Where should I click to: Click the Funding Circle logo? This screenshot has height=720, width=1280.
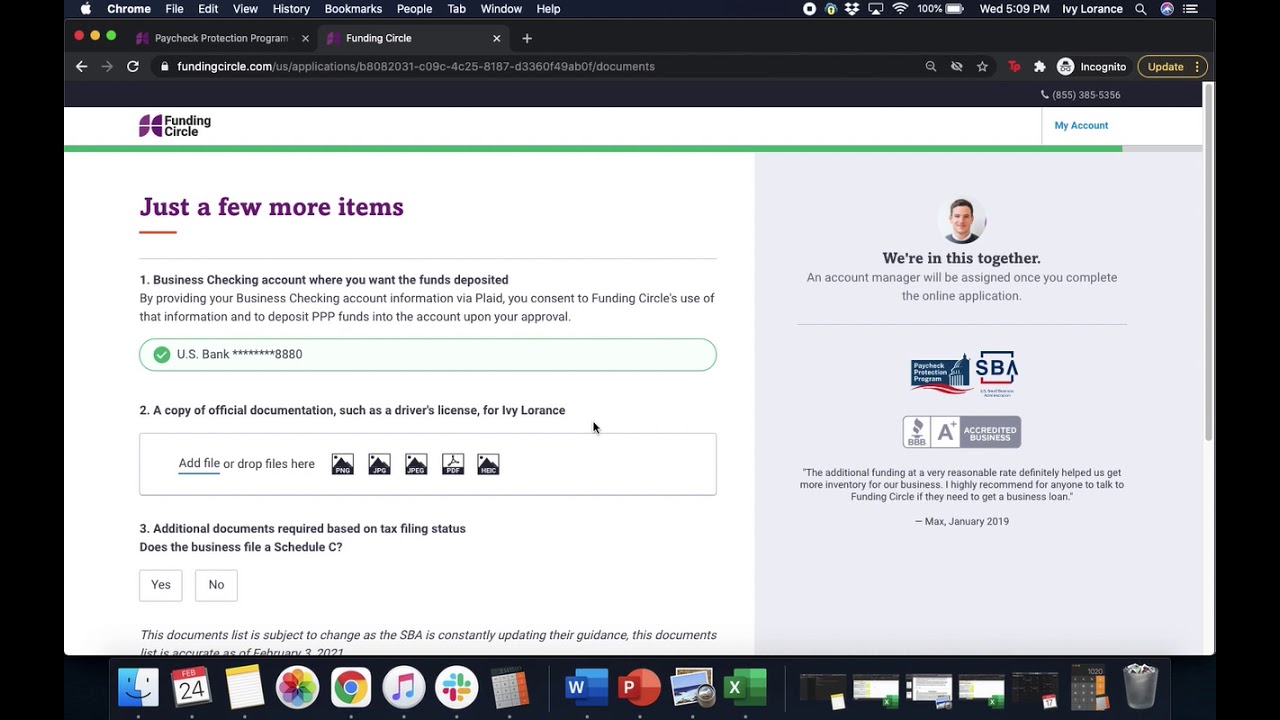(x=175, y=125)
